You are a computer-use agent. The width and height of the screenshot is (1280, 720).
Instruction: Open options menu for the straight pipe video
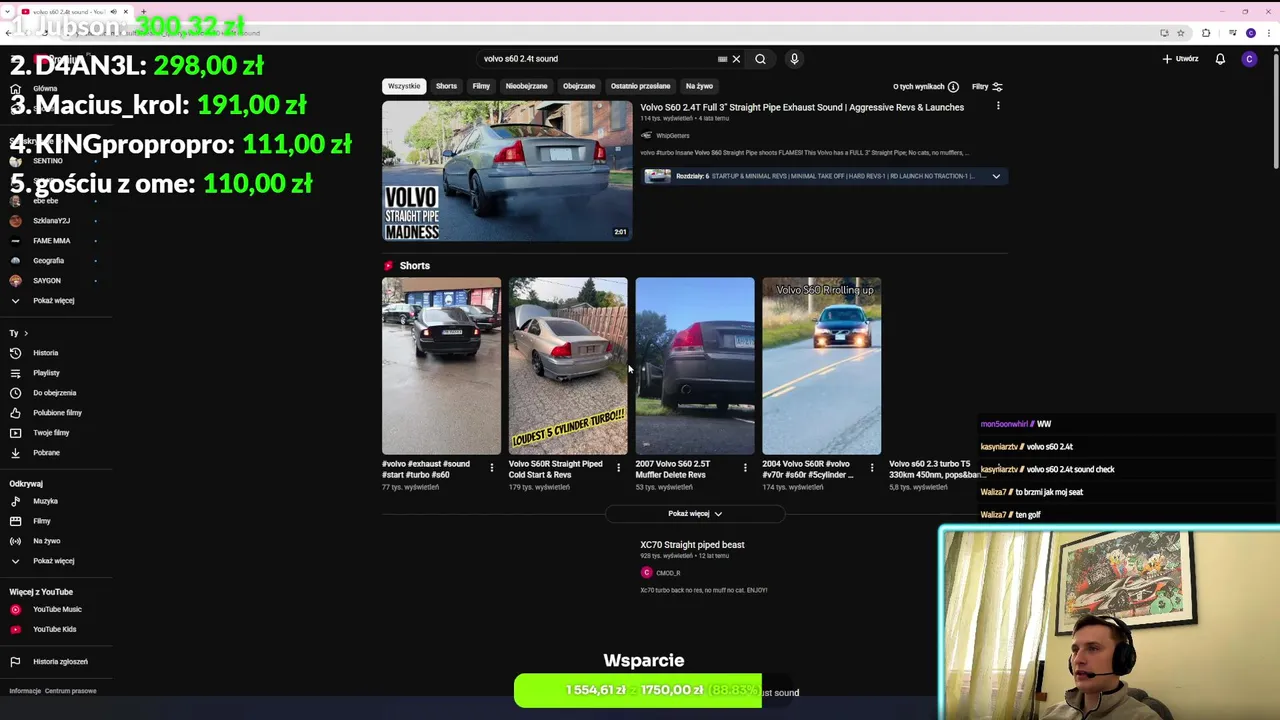[997, 106]
